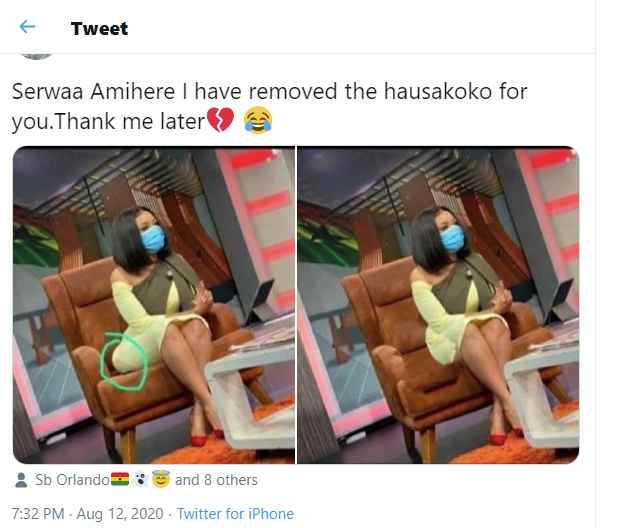Open the "Twitter for iPhone" source link
The image size is (622, 528).
click(x=235, y=514)
